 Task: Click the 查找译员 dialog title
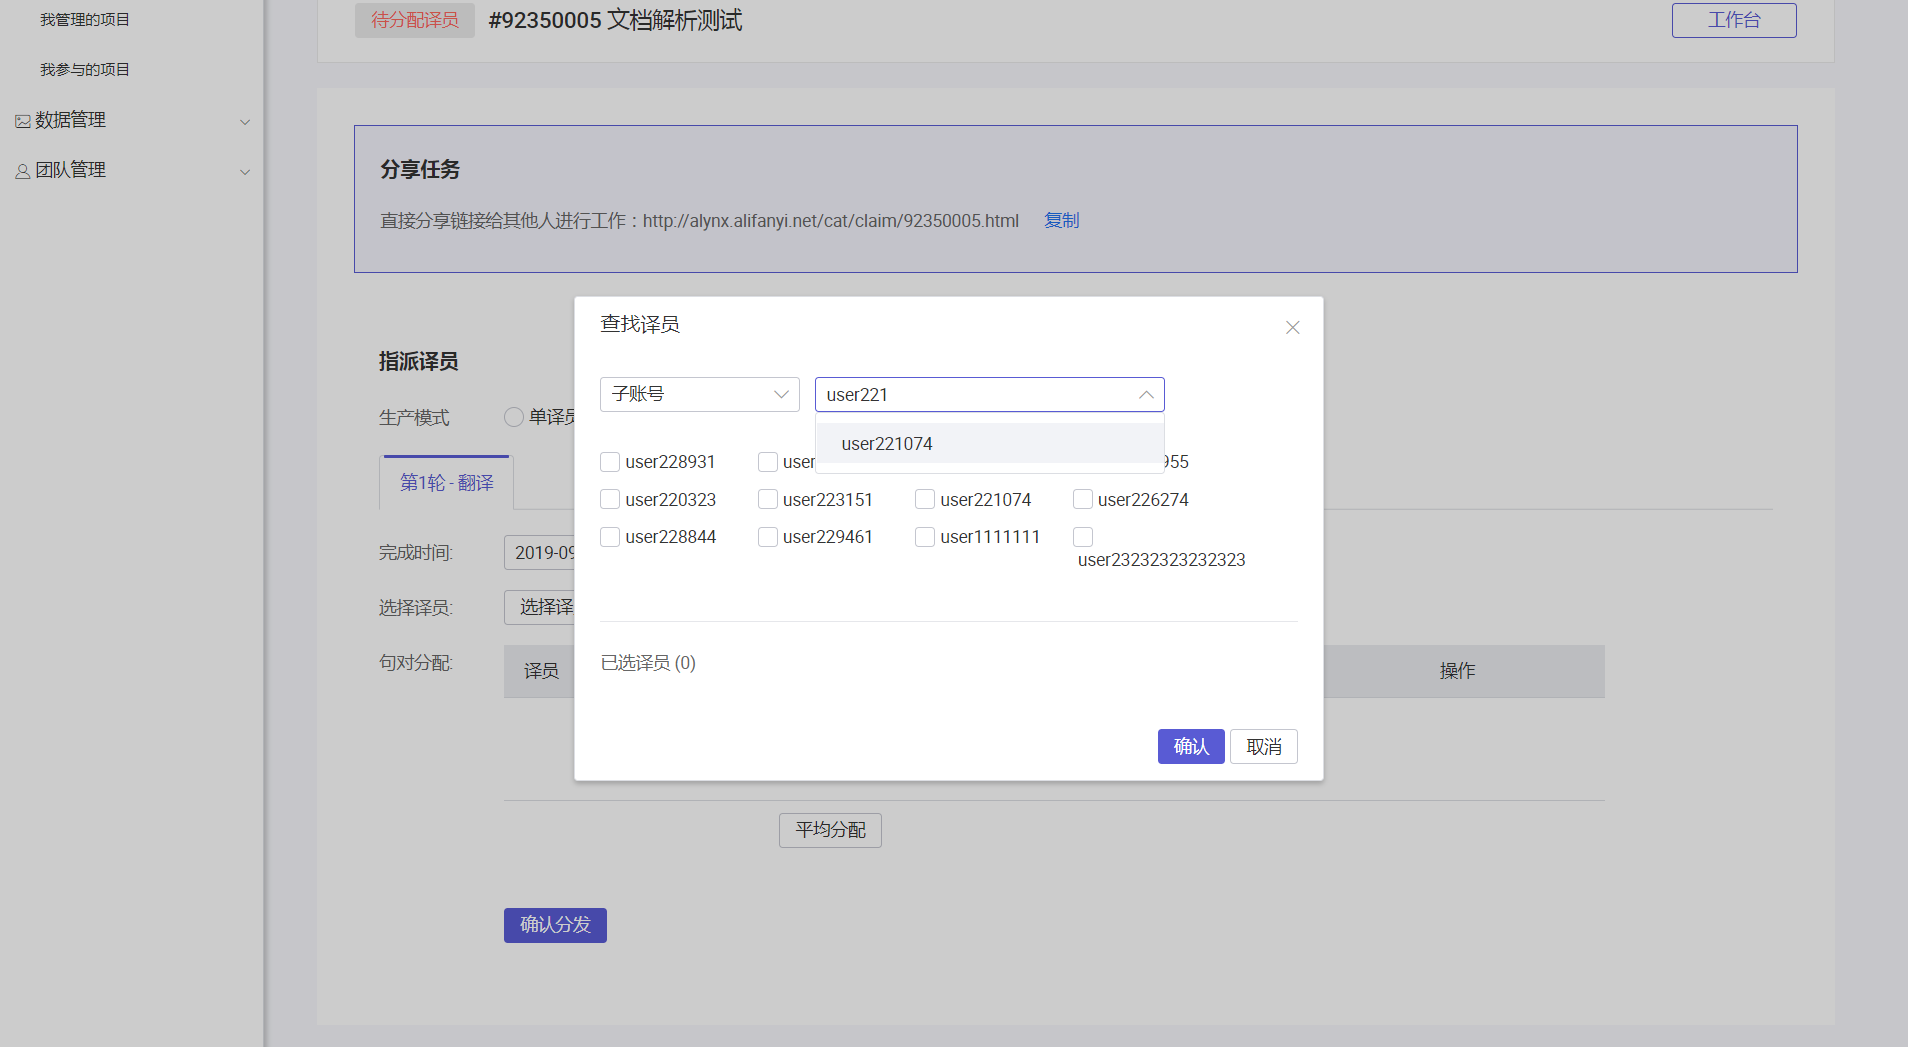(640, 324)
